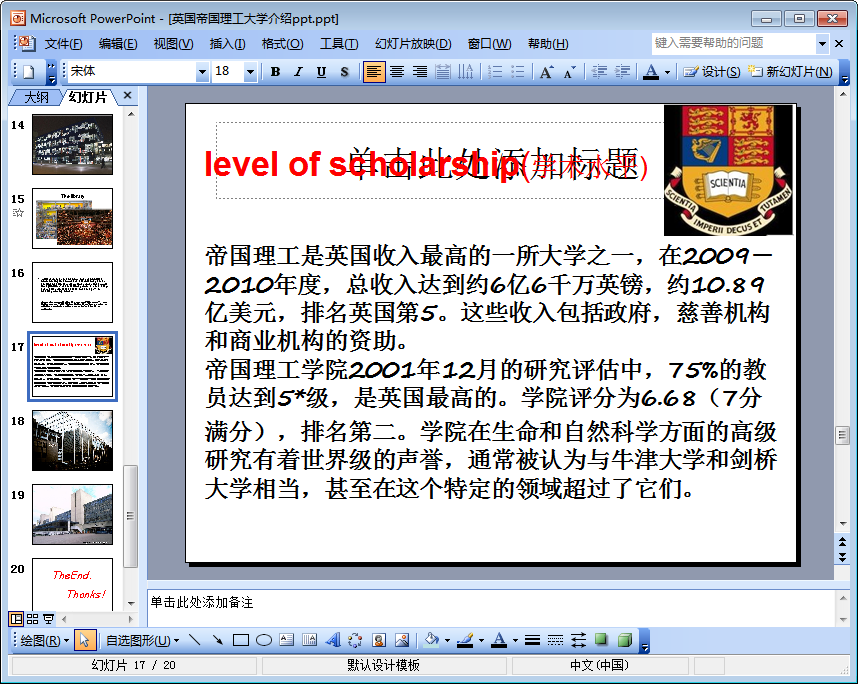The image size is (858, 684).
Task: Open the 窗口 (Window) menu
Action: pyautogui.click(x=490, y=44)
